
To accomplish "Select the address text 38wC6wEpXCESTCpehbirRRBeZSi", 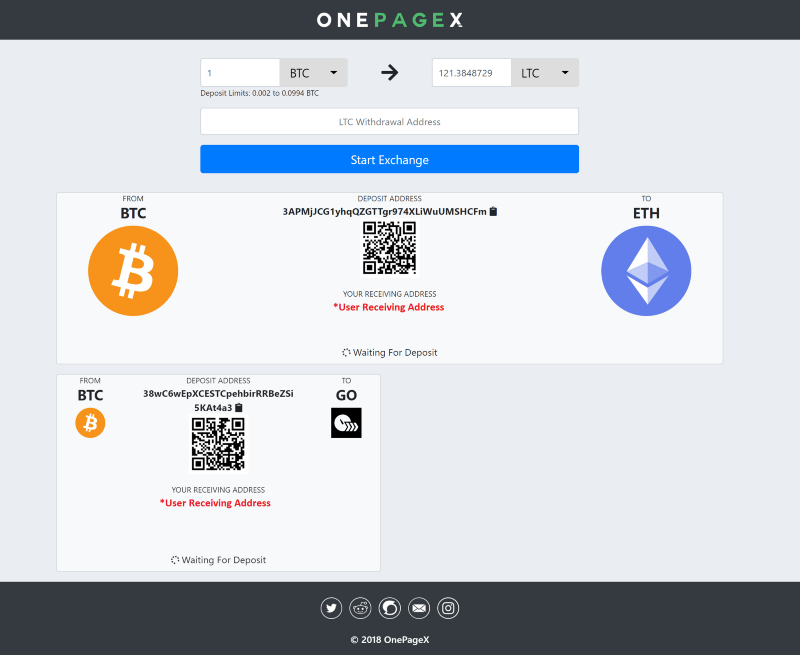I will [218, 394].
